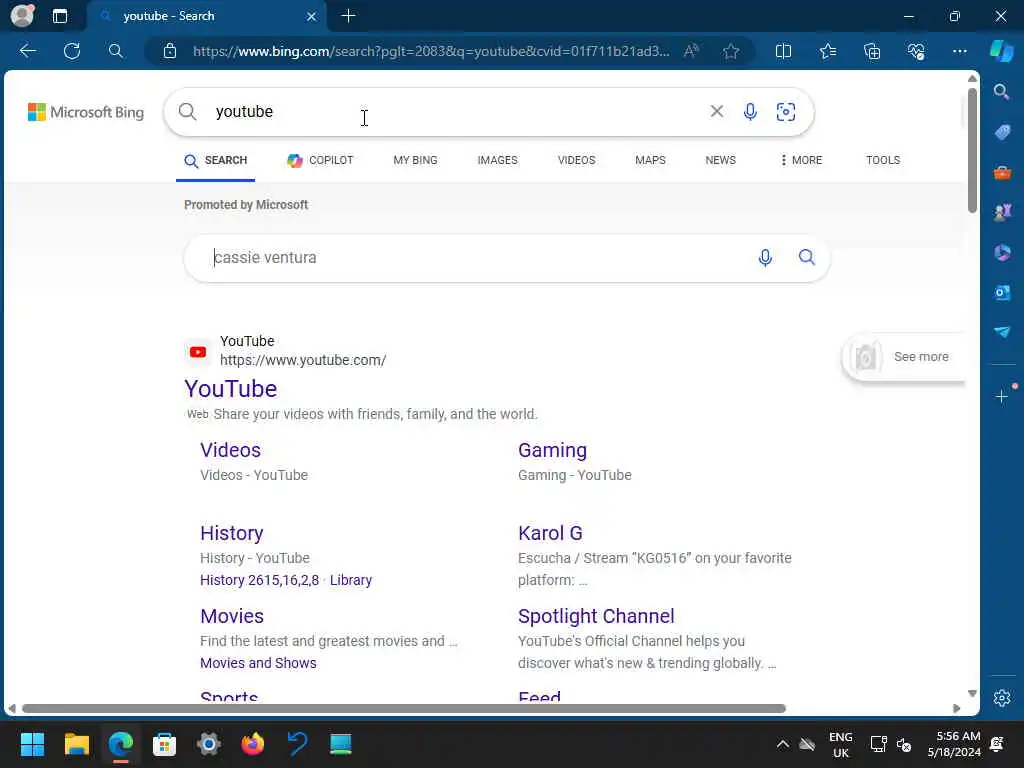Open Browser essentials heart icon
The width and height of the screenshot is (1024, 768).
click(x=916, y=51)
